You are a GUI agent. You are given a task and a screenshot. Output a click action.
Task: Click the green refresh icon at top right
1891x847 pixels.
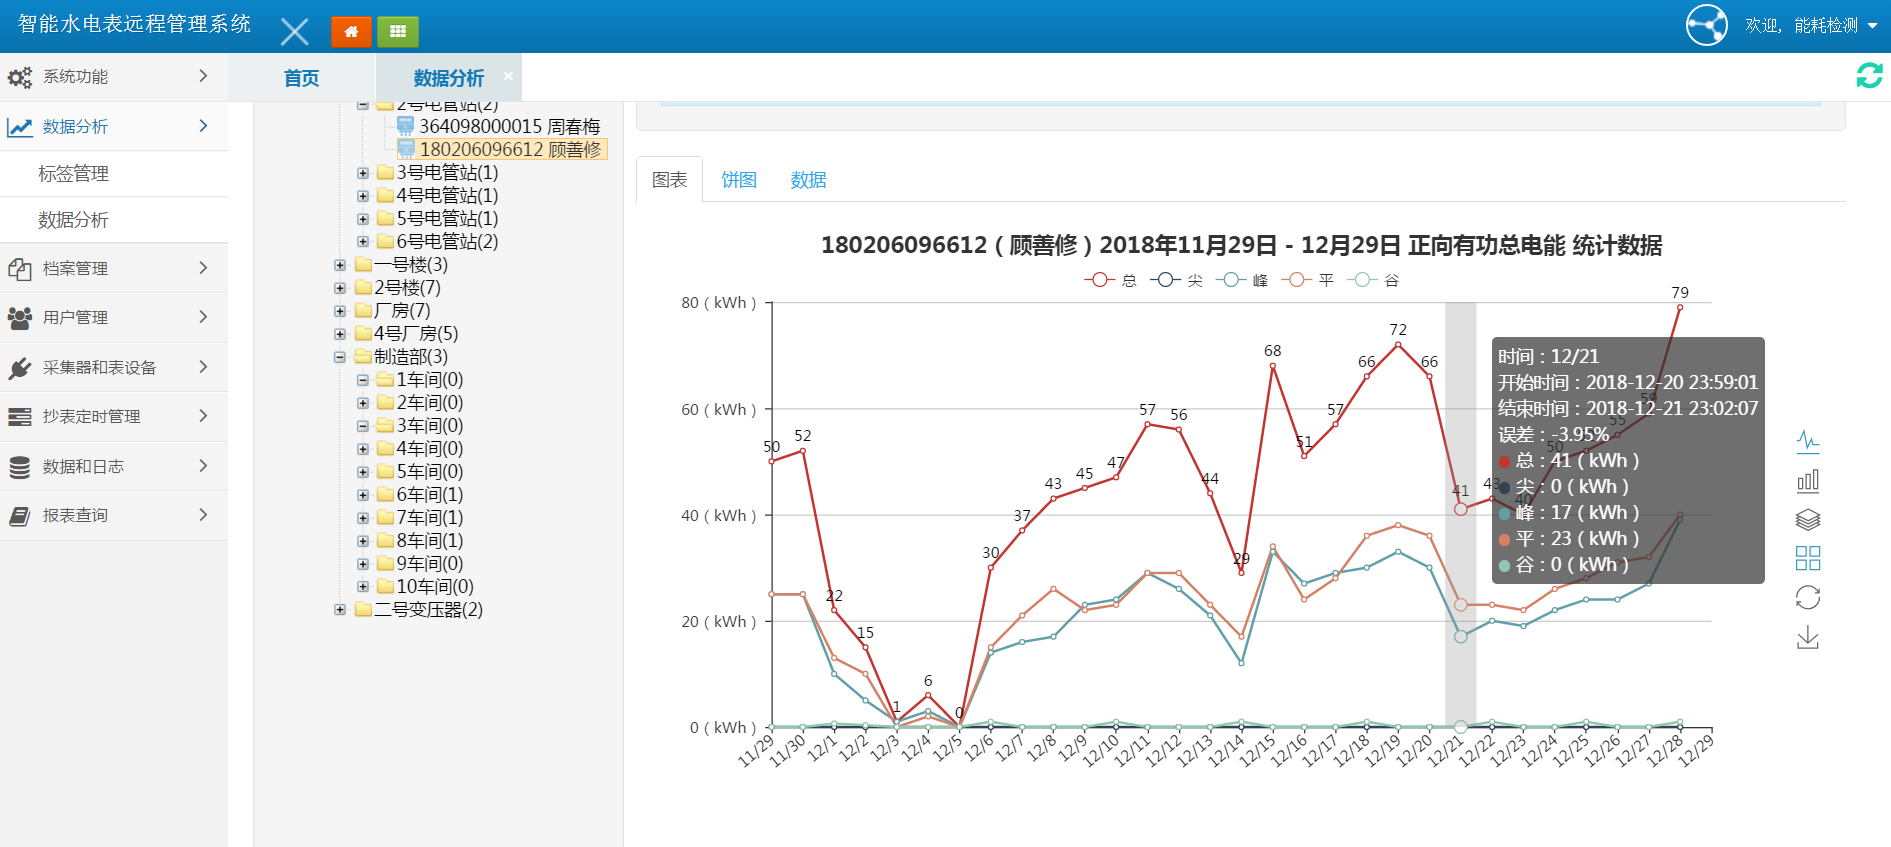(1868, 76)
